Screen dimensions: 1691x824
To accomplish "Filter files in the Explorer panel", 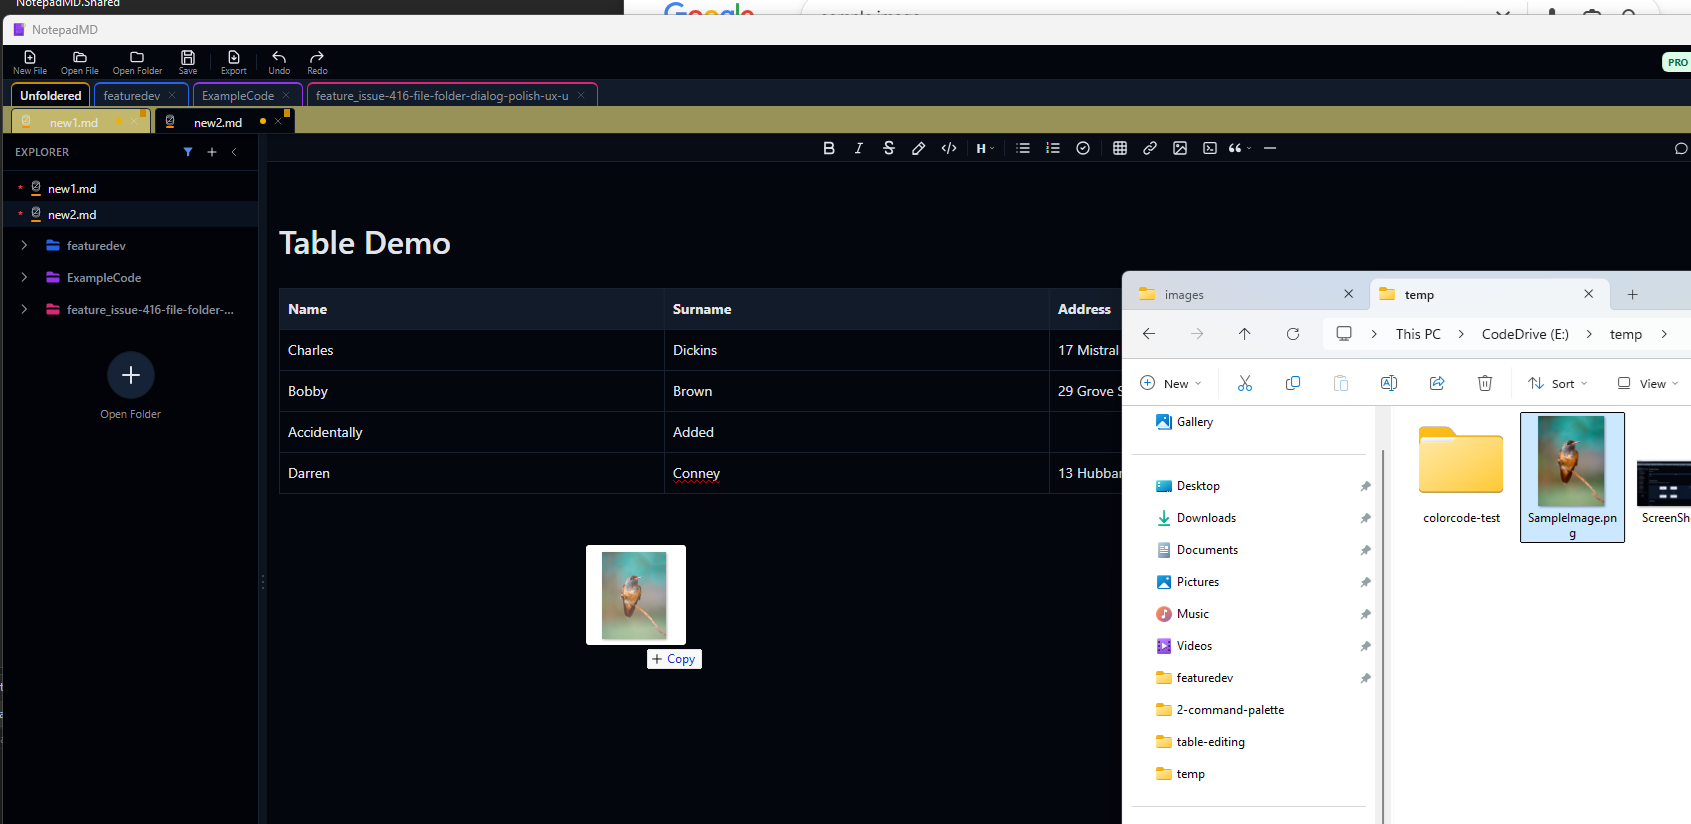I will pyautogui.click(x=188, y=152).
